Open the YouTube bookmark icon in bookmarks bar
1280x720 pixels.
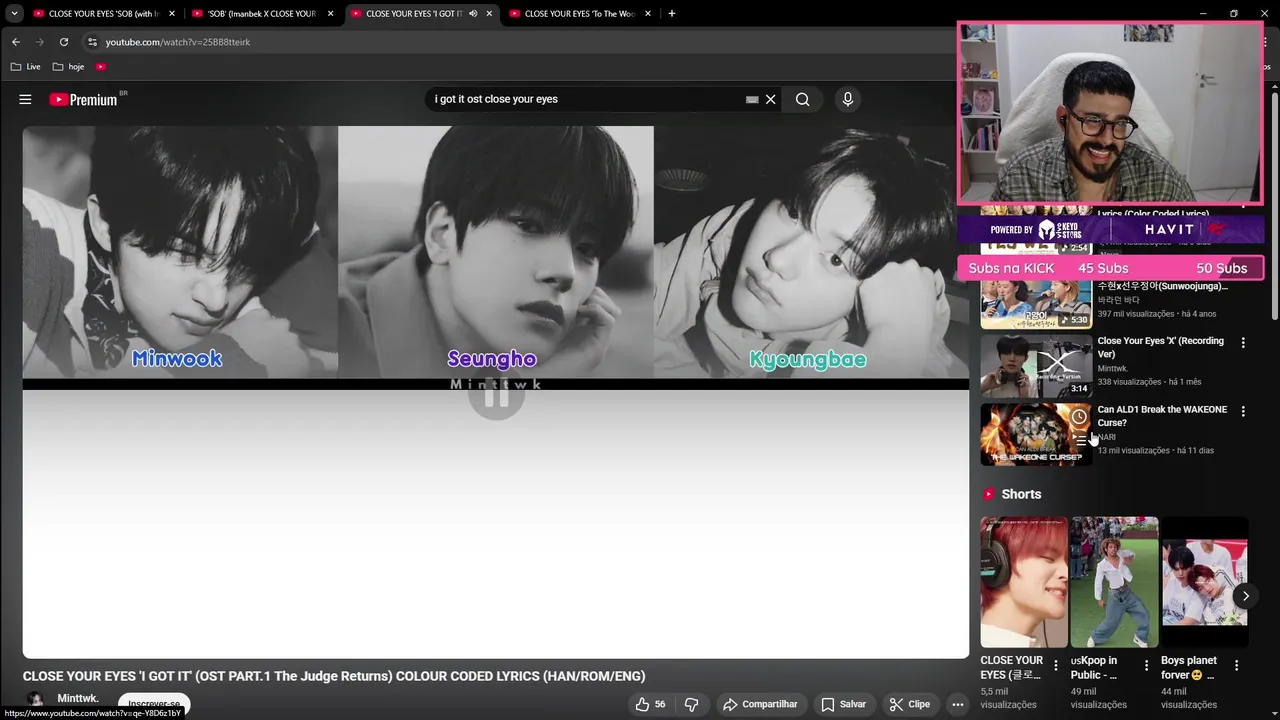coord(101,67)
